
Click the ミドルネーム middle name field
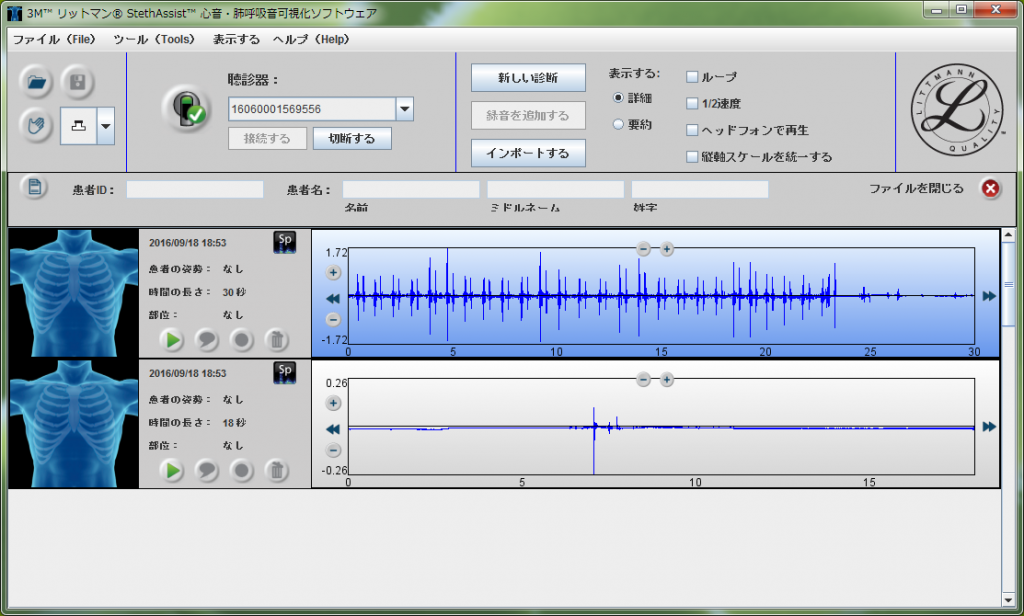tap(555, 189)
